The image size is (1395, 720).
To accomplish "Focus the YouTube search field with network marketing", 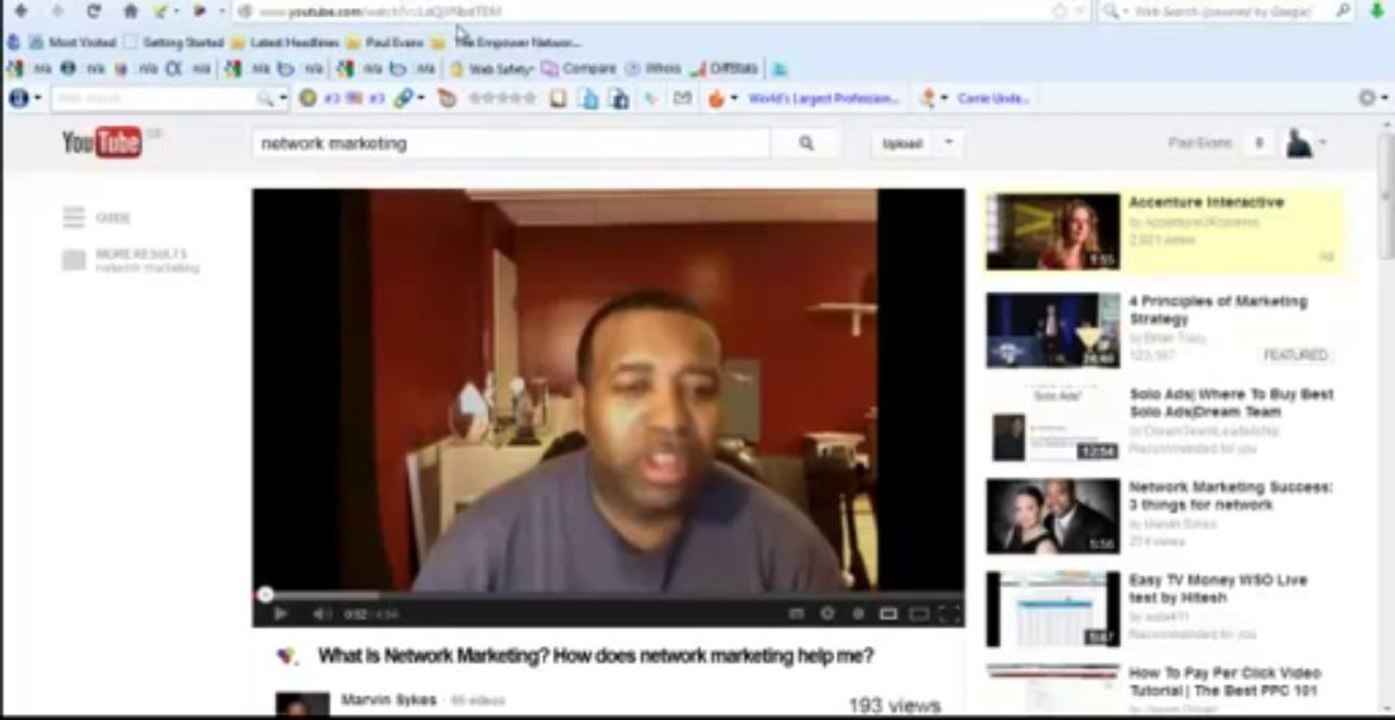I will coord(511,143).
